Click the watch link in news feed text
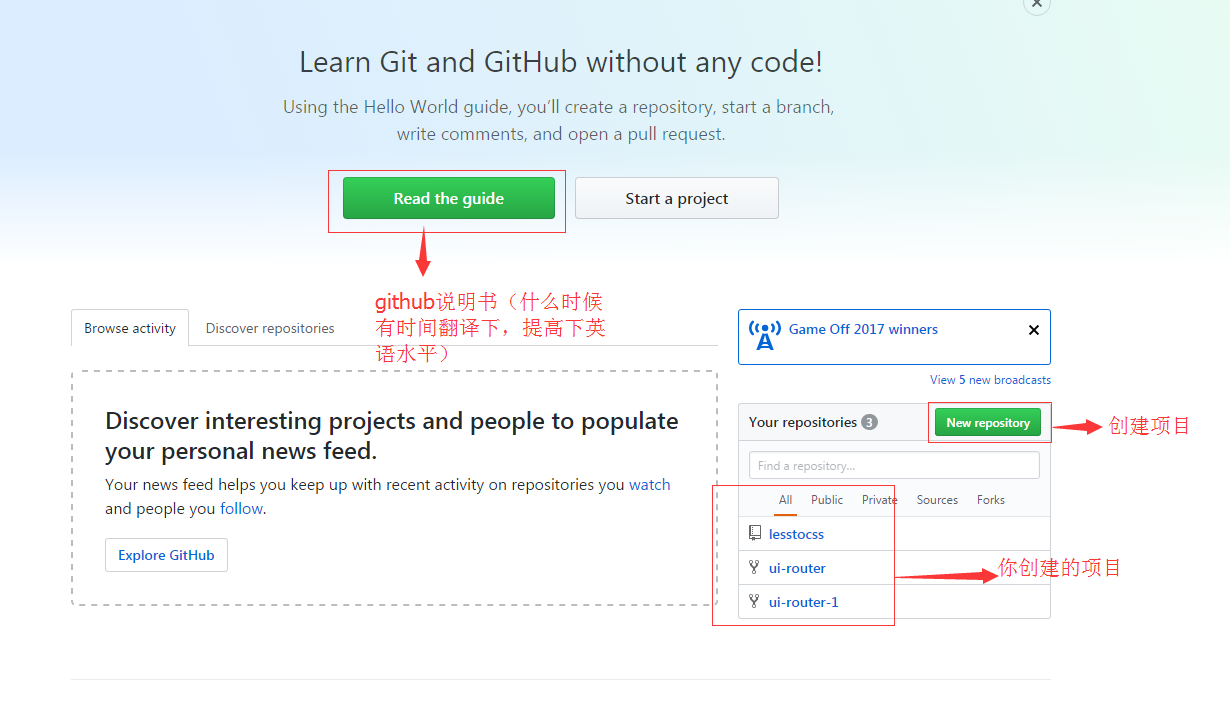 649,485
